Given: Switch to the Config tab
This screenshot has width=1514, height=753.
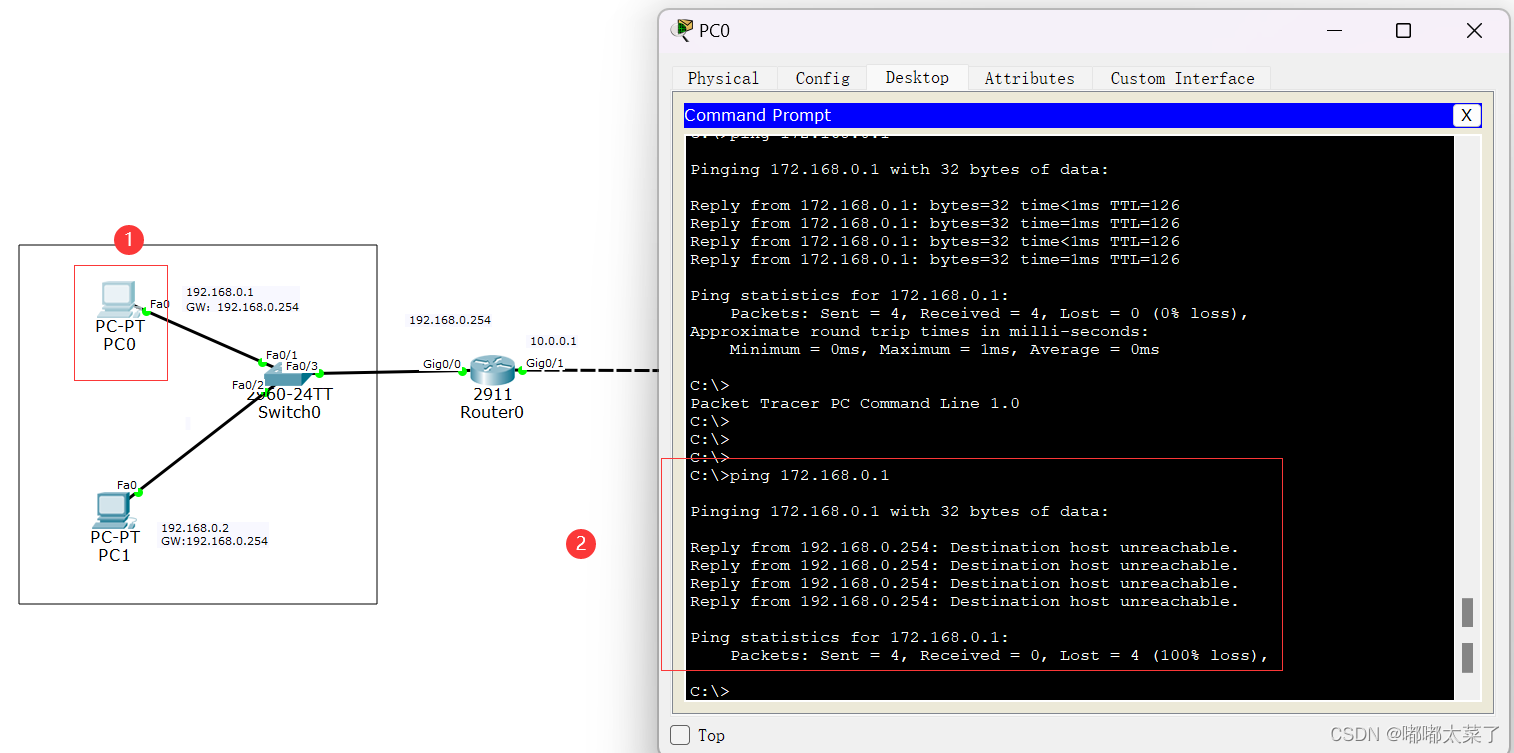Looking at the screenshot, I should click(822, 78).
